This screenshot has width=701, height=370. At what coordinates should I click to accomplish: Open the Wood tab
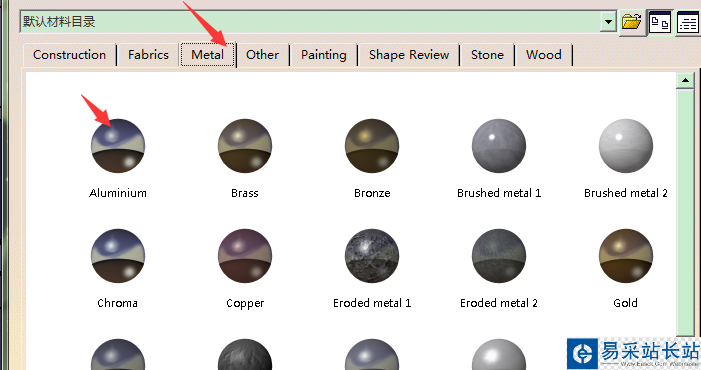tap(544, 55)
